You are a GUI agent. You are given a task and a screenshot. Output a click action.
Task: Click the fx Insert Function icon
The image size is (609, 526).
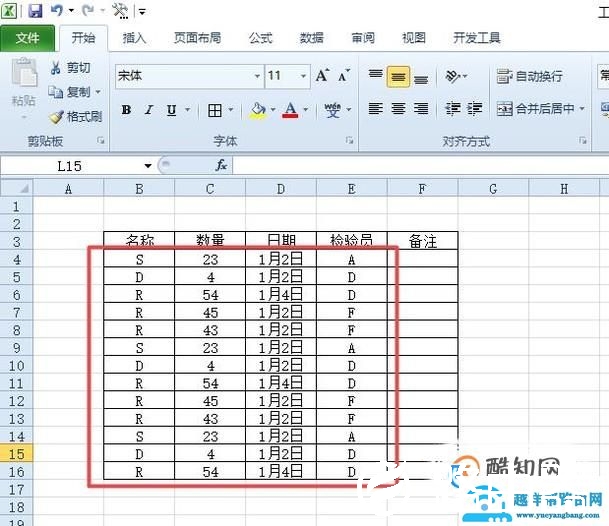tap(221, 165)
